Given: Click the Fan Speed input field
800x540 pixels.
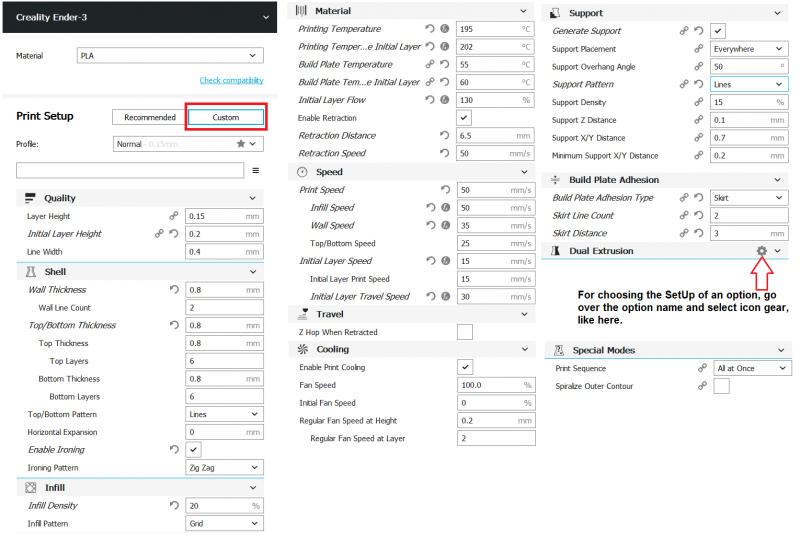Looking at the screenshot, I should (x=488, y=385).
